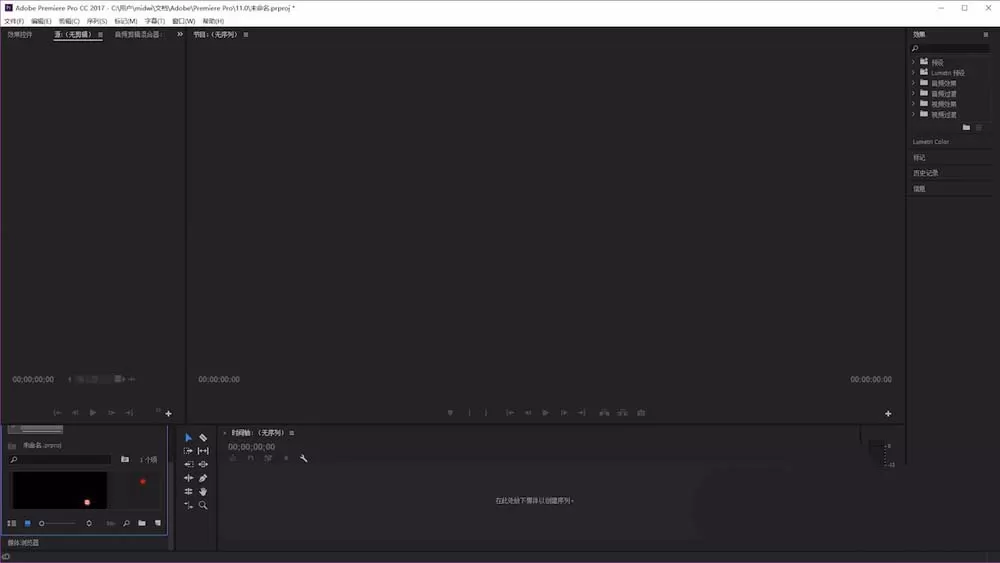Select the Track Select Forward tool

(188, 451)
